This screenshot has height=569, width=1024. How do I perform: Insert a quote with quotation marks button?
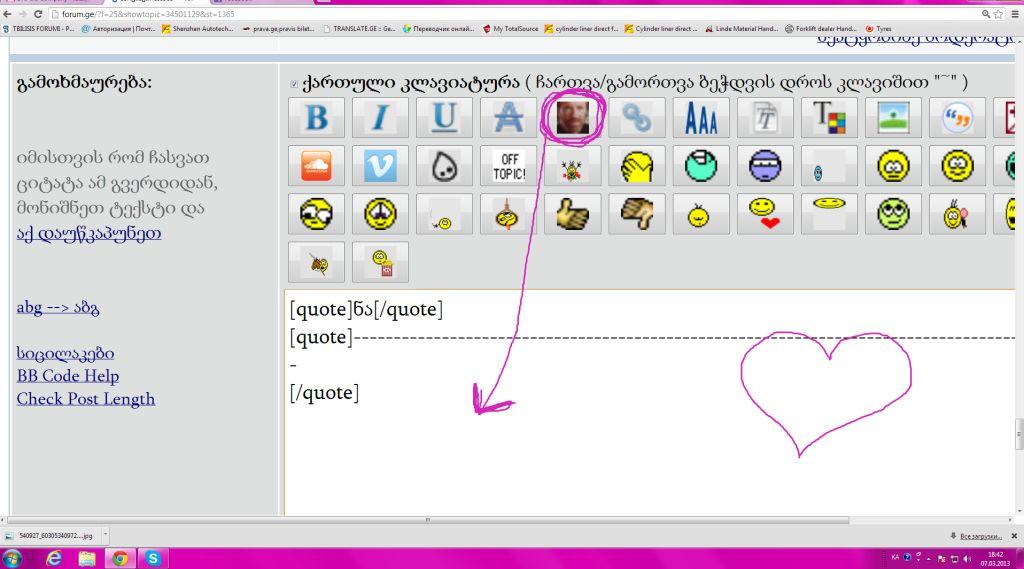coord(957,118)
